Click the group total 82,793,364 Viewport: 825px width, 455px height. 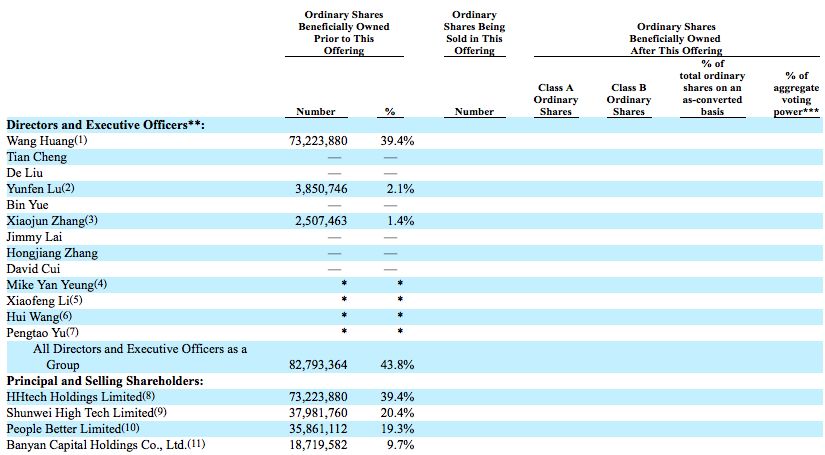pos(318,365)
